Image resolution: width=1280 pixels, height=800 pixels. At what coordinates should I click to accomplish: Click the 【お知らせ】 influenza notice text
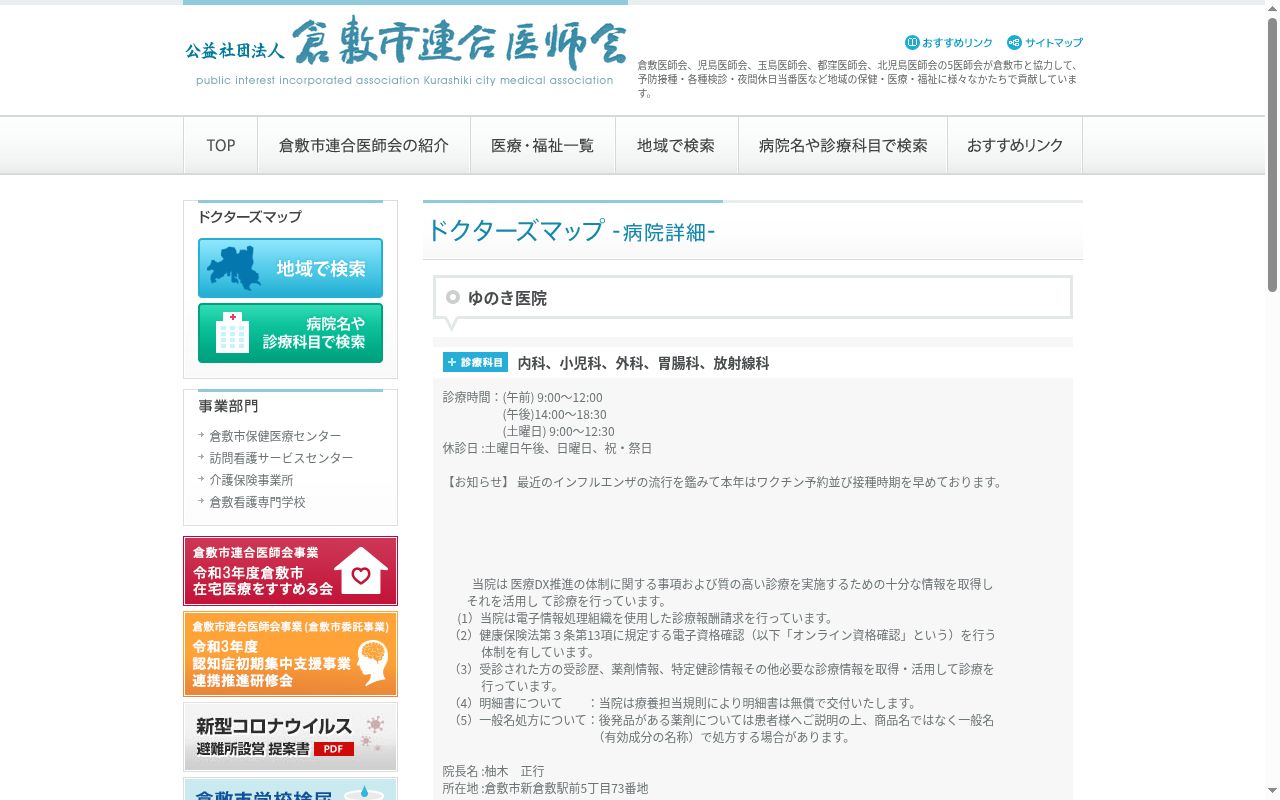722,482
